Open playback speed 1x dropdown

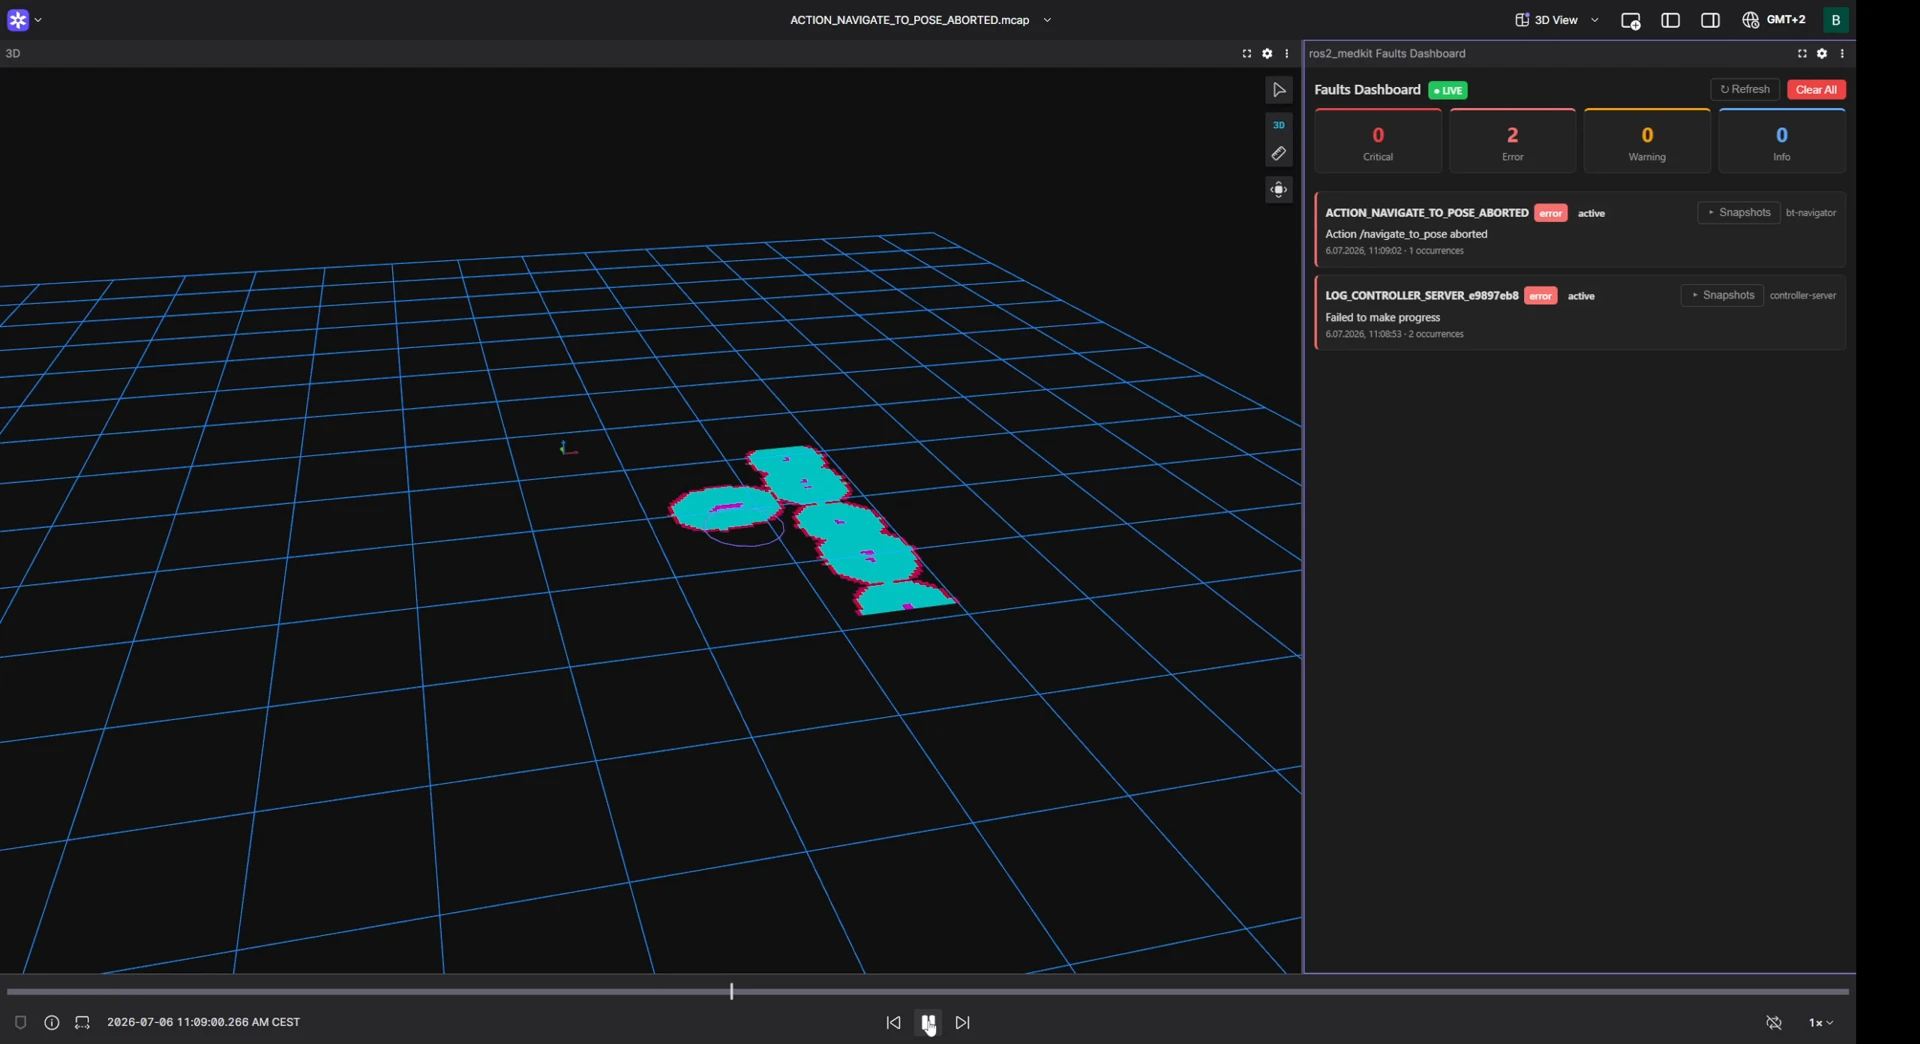point(1821,1023)
